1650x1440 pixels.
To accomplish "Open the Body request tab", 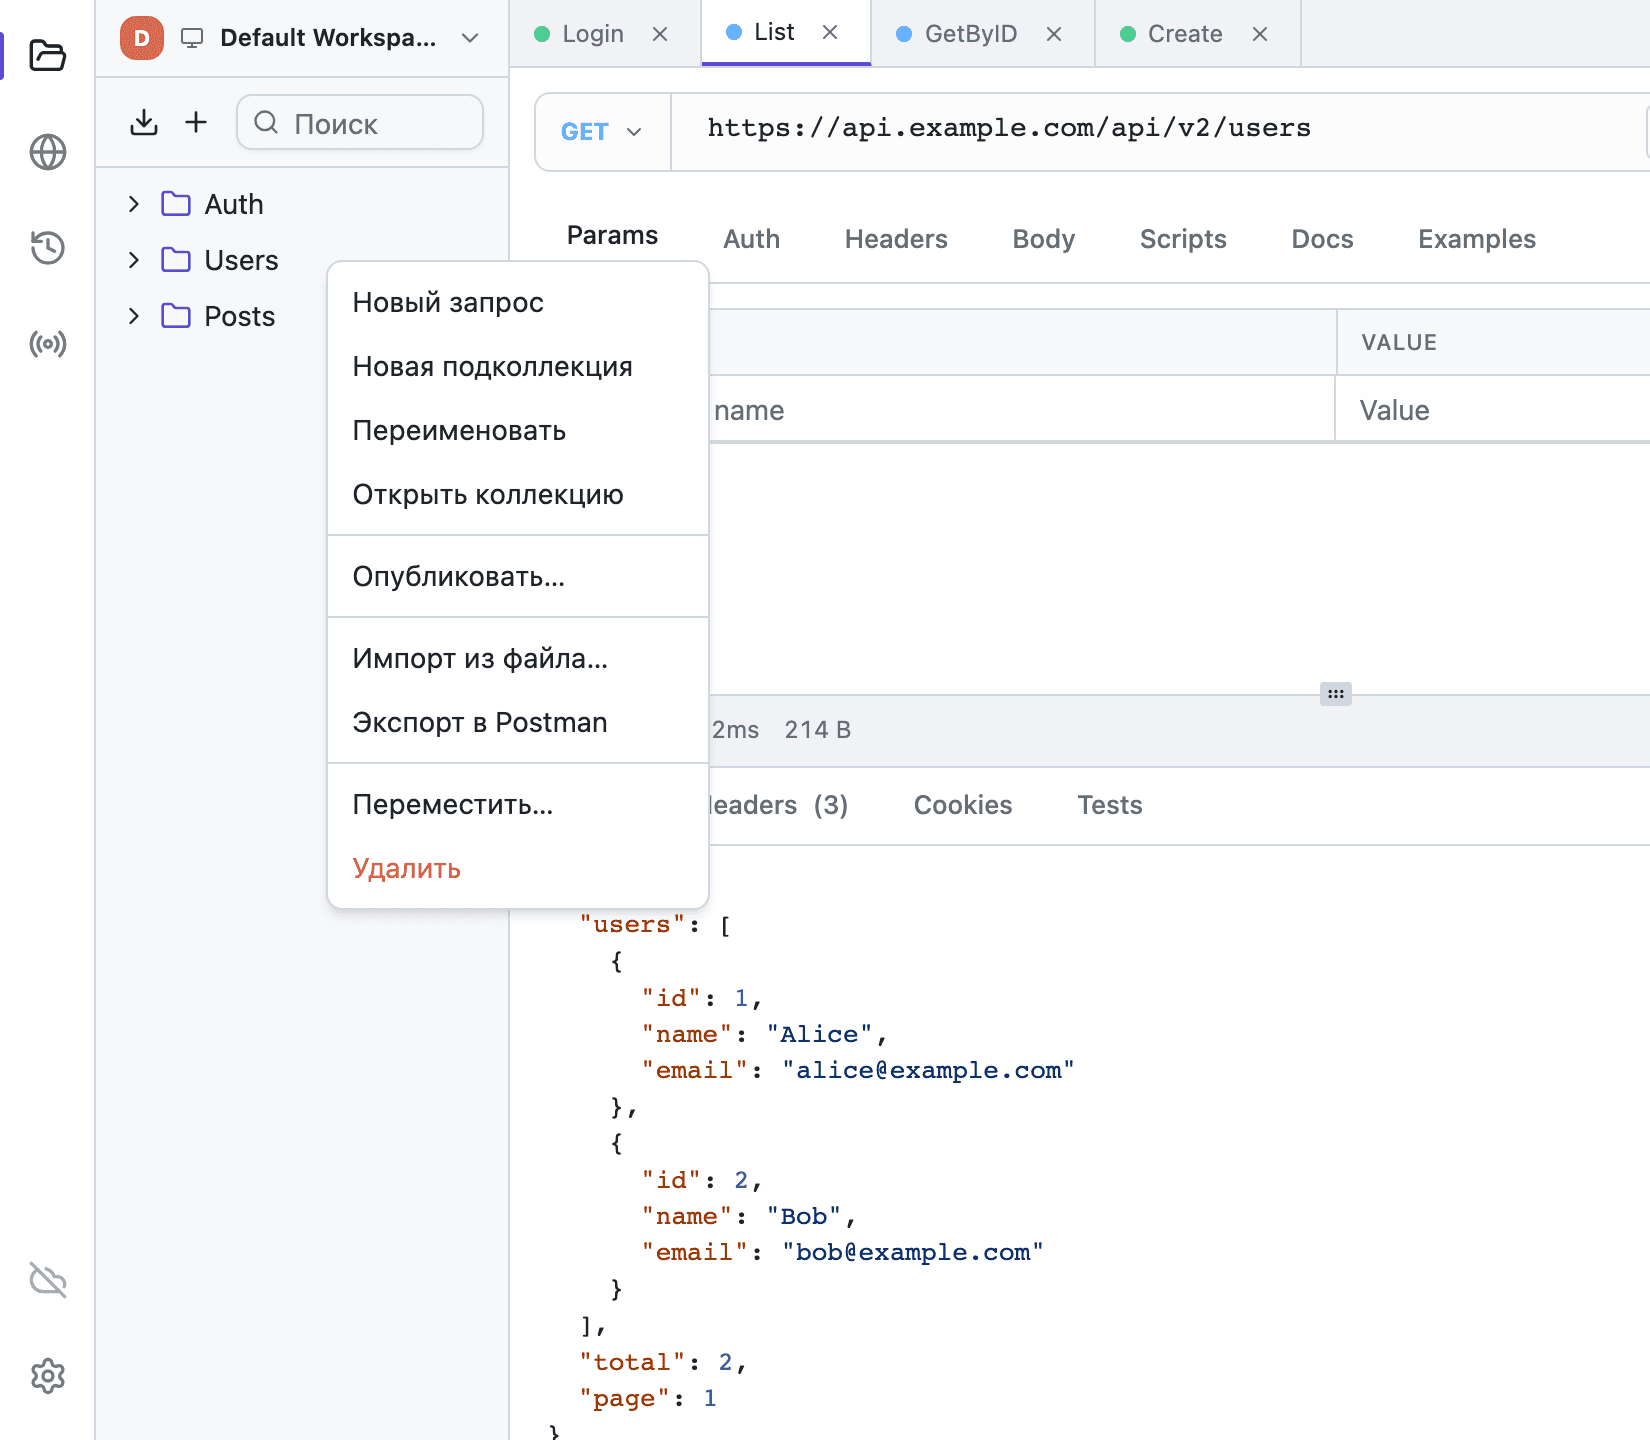I will 1043,239.
